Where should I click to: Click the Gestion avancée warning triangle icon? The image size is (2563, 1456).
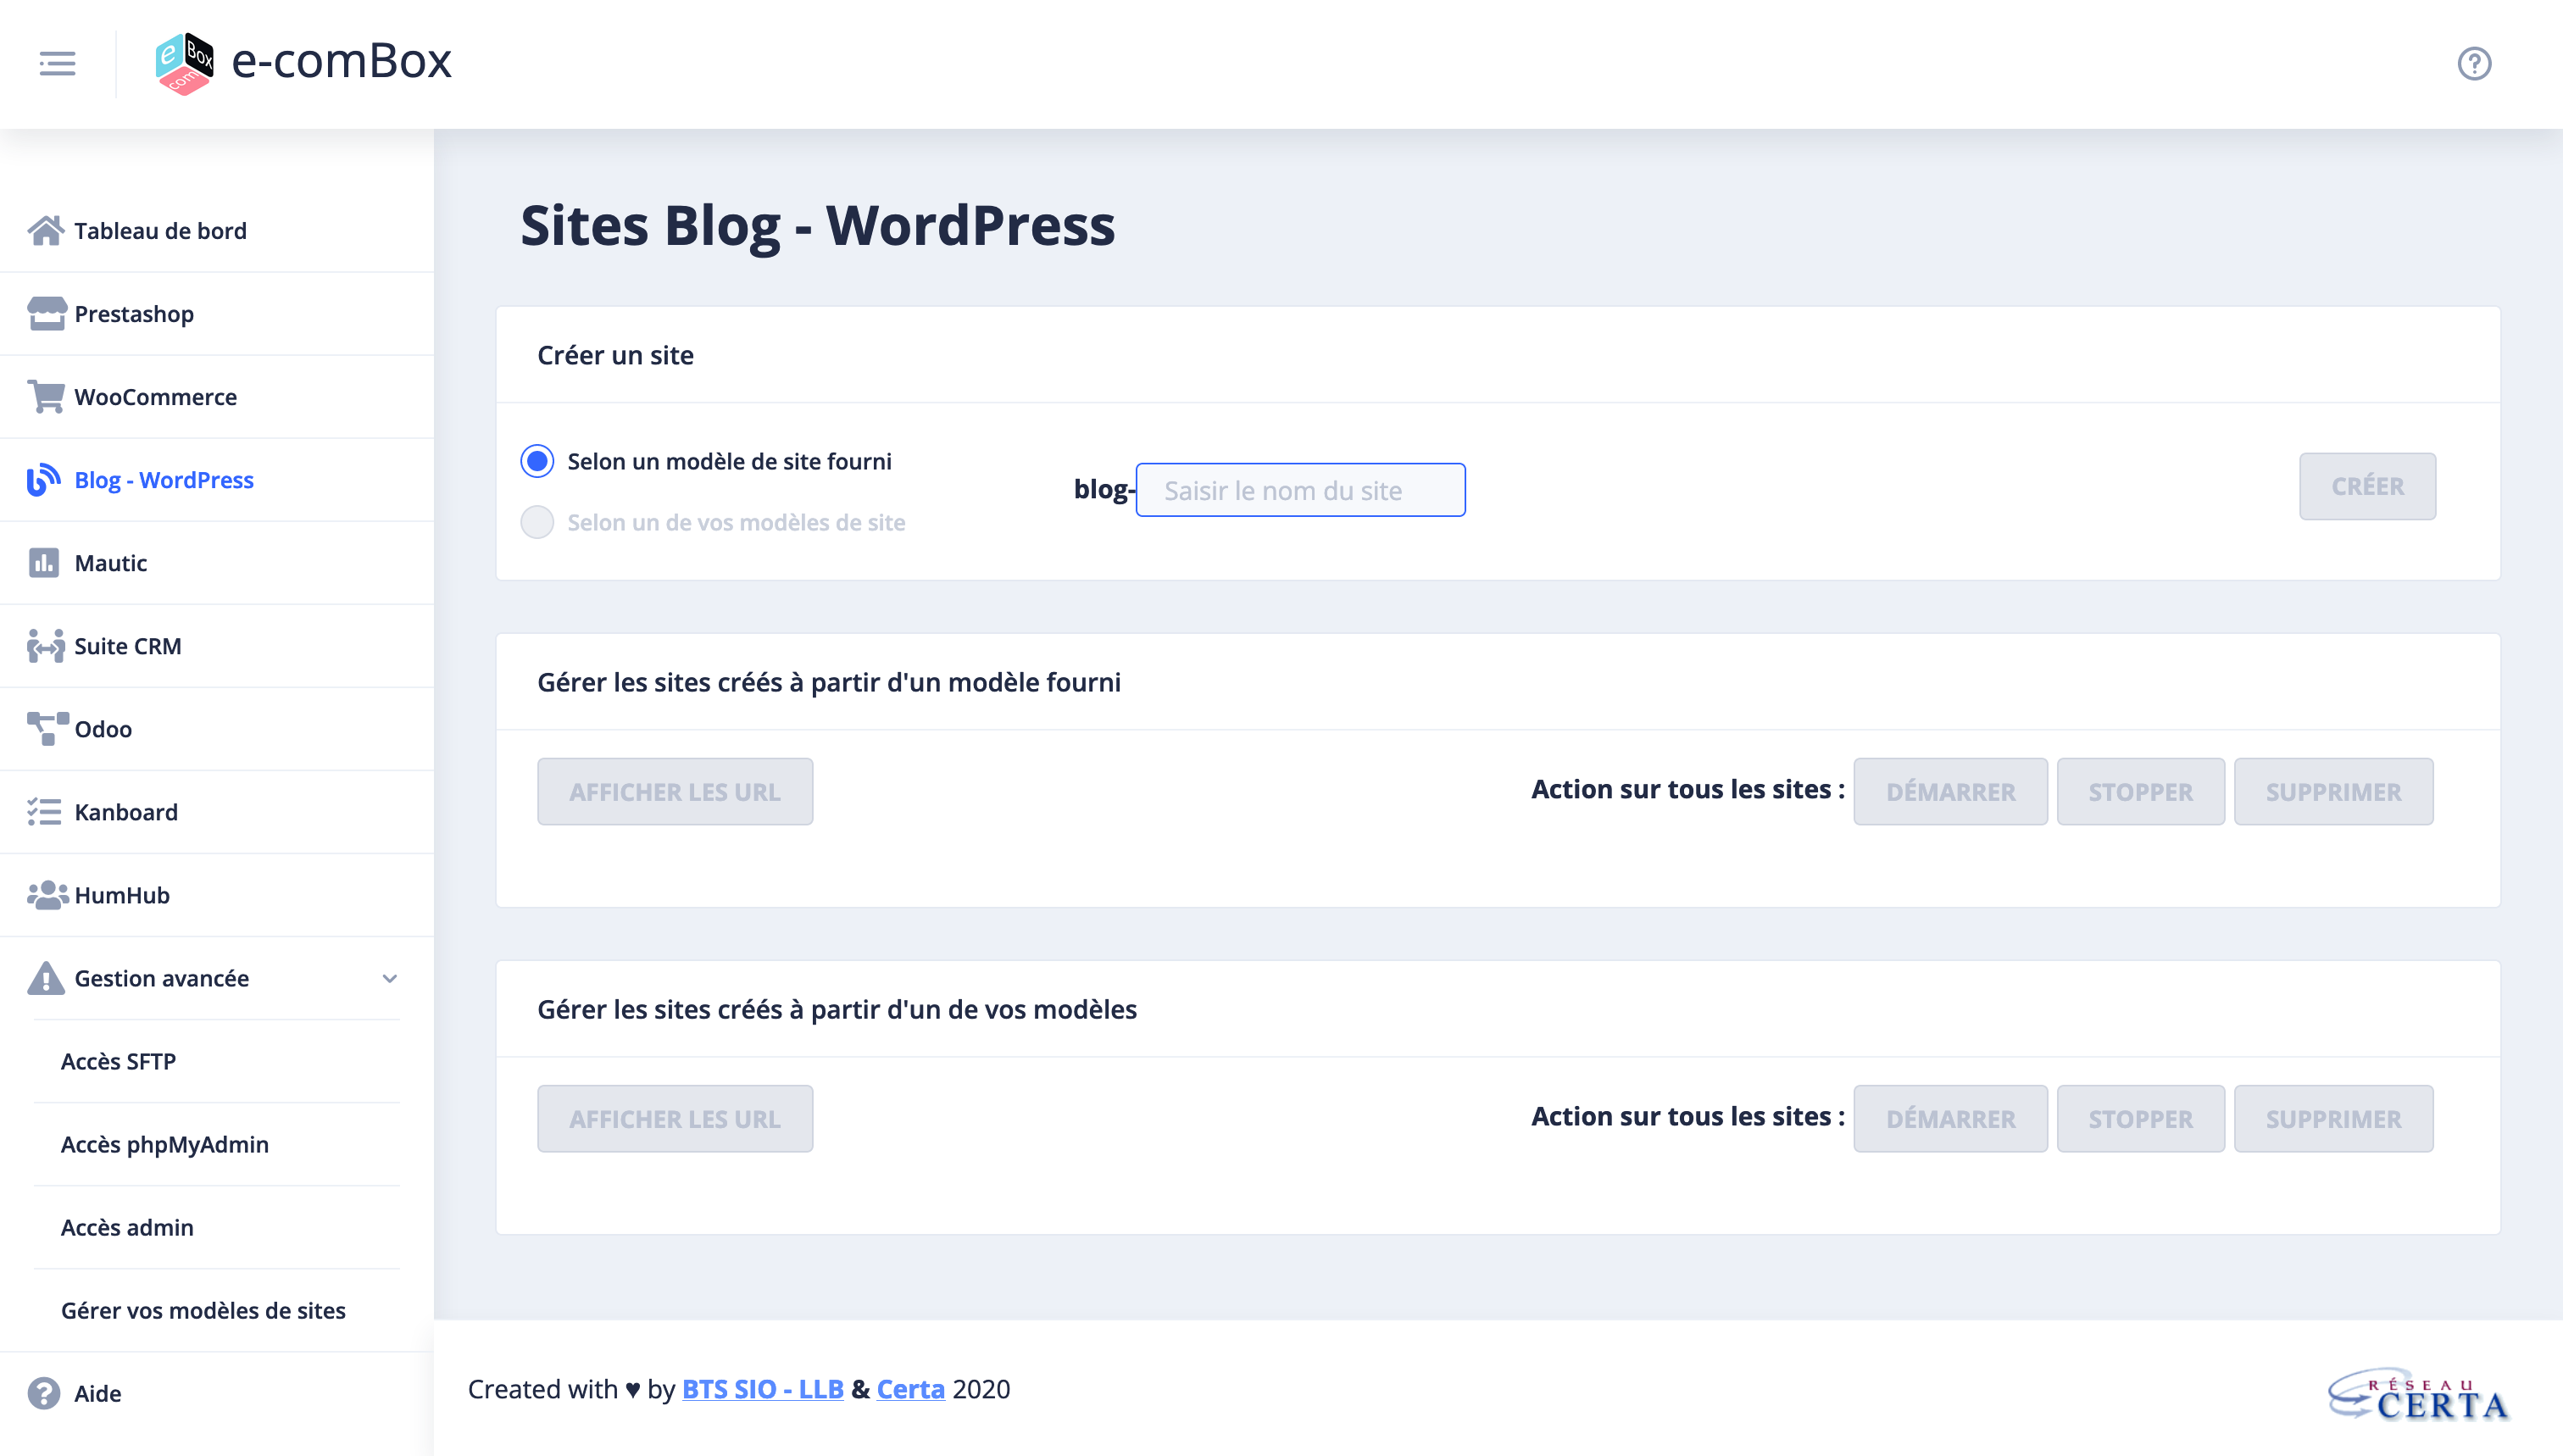pyautogui.click(x=46, y=978)
